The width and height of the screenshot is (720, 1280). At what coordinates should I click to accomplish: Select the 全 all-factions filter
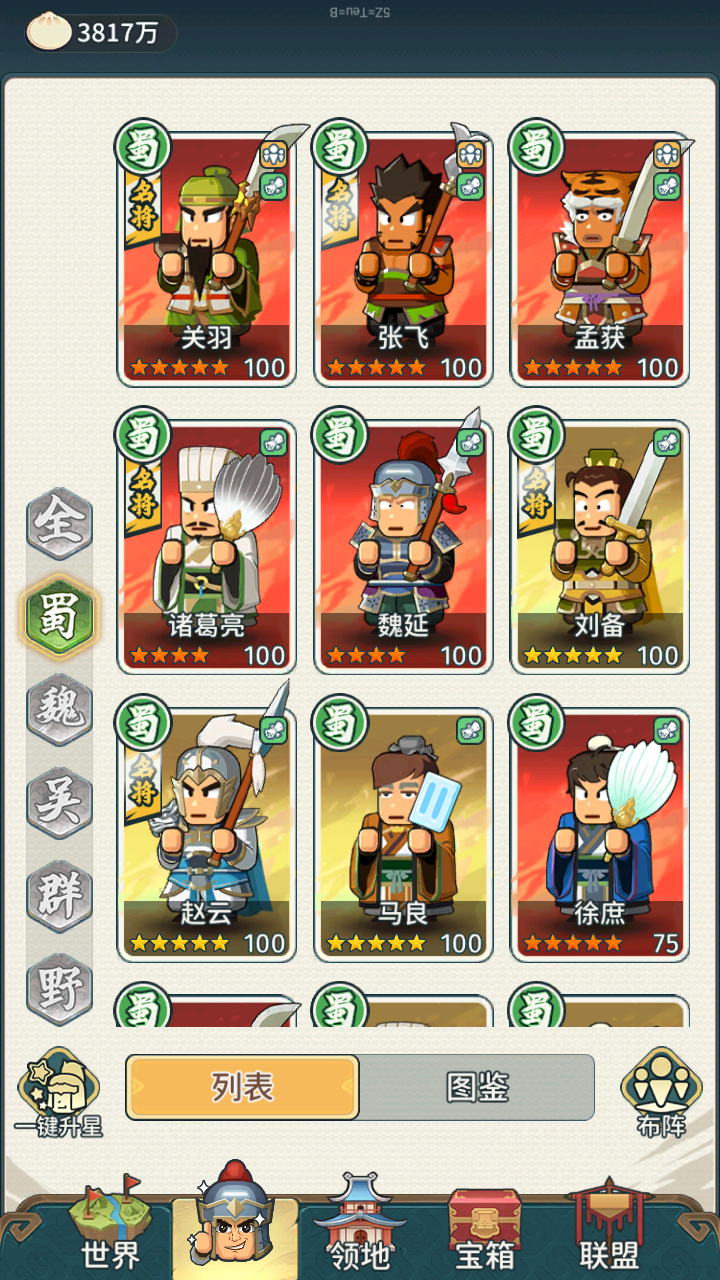coord(59,524)
